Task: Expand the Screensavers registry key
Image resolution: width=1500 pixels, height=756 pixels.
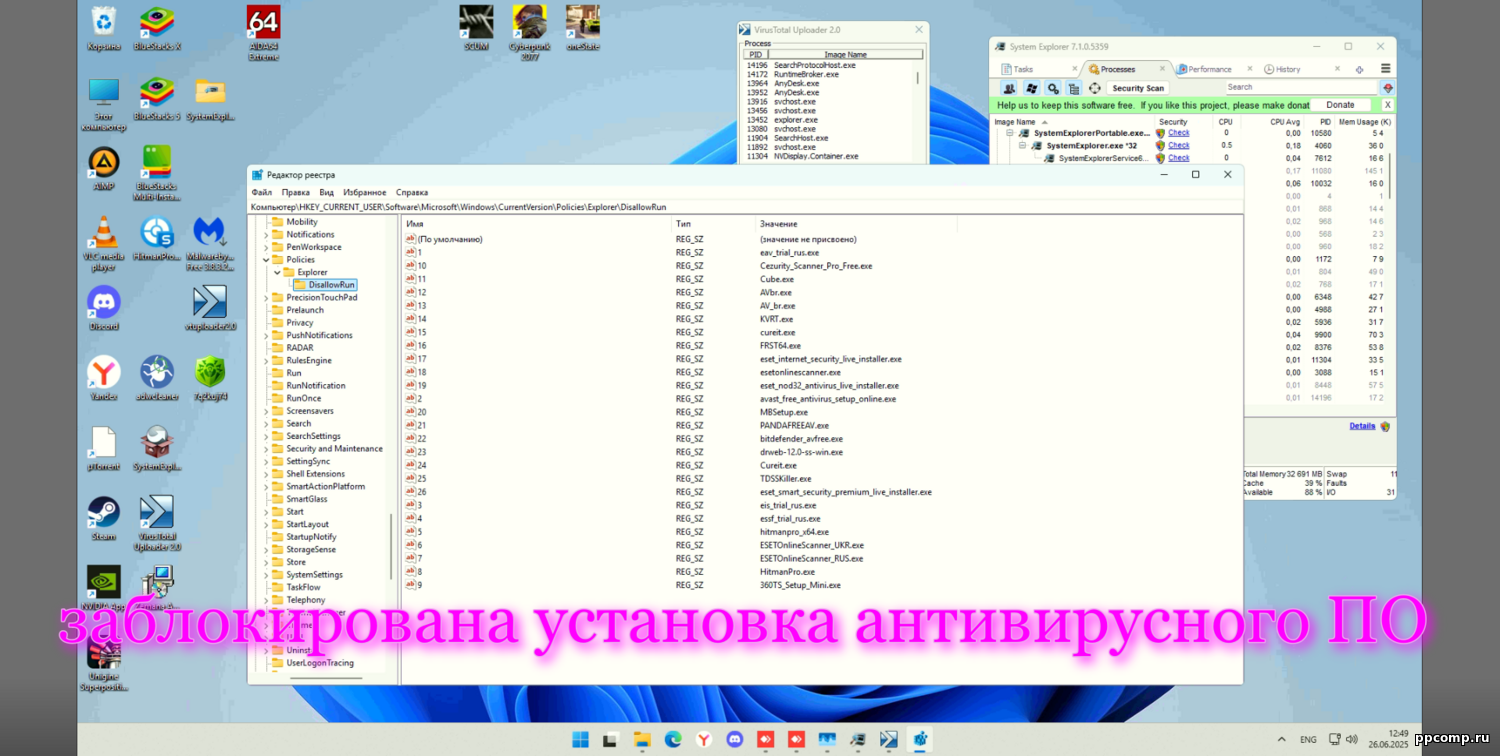Action: point(266,411)
